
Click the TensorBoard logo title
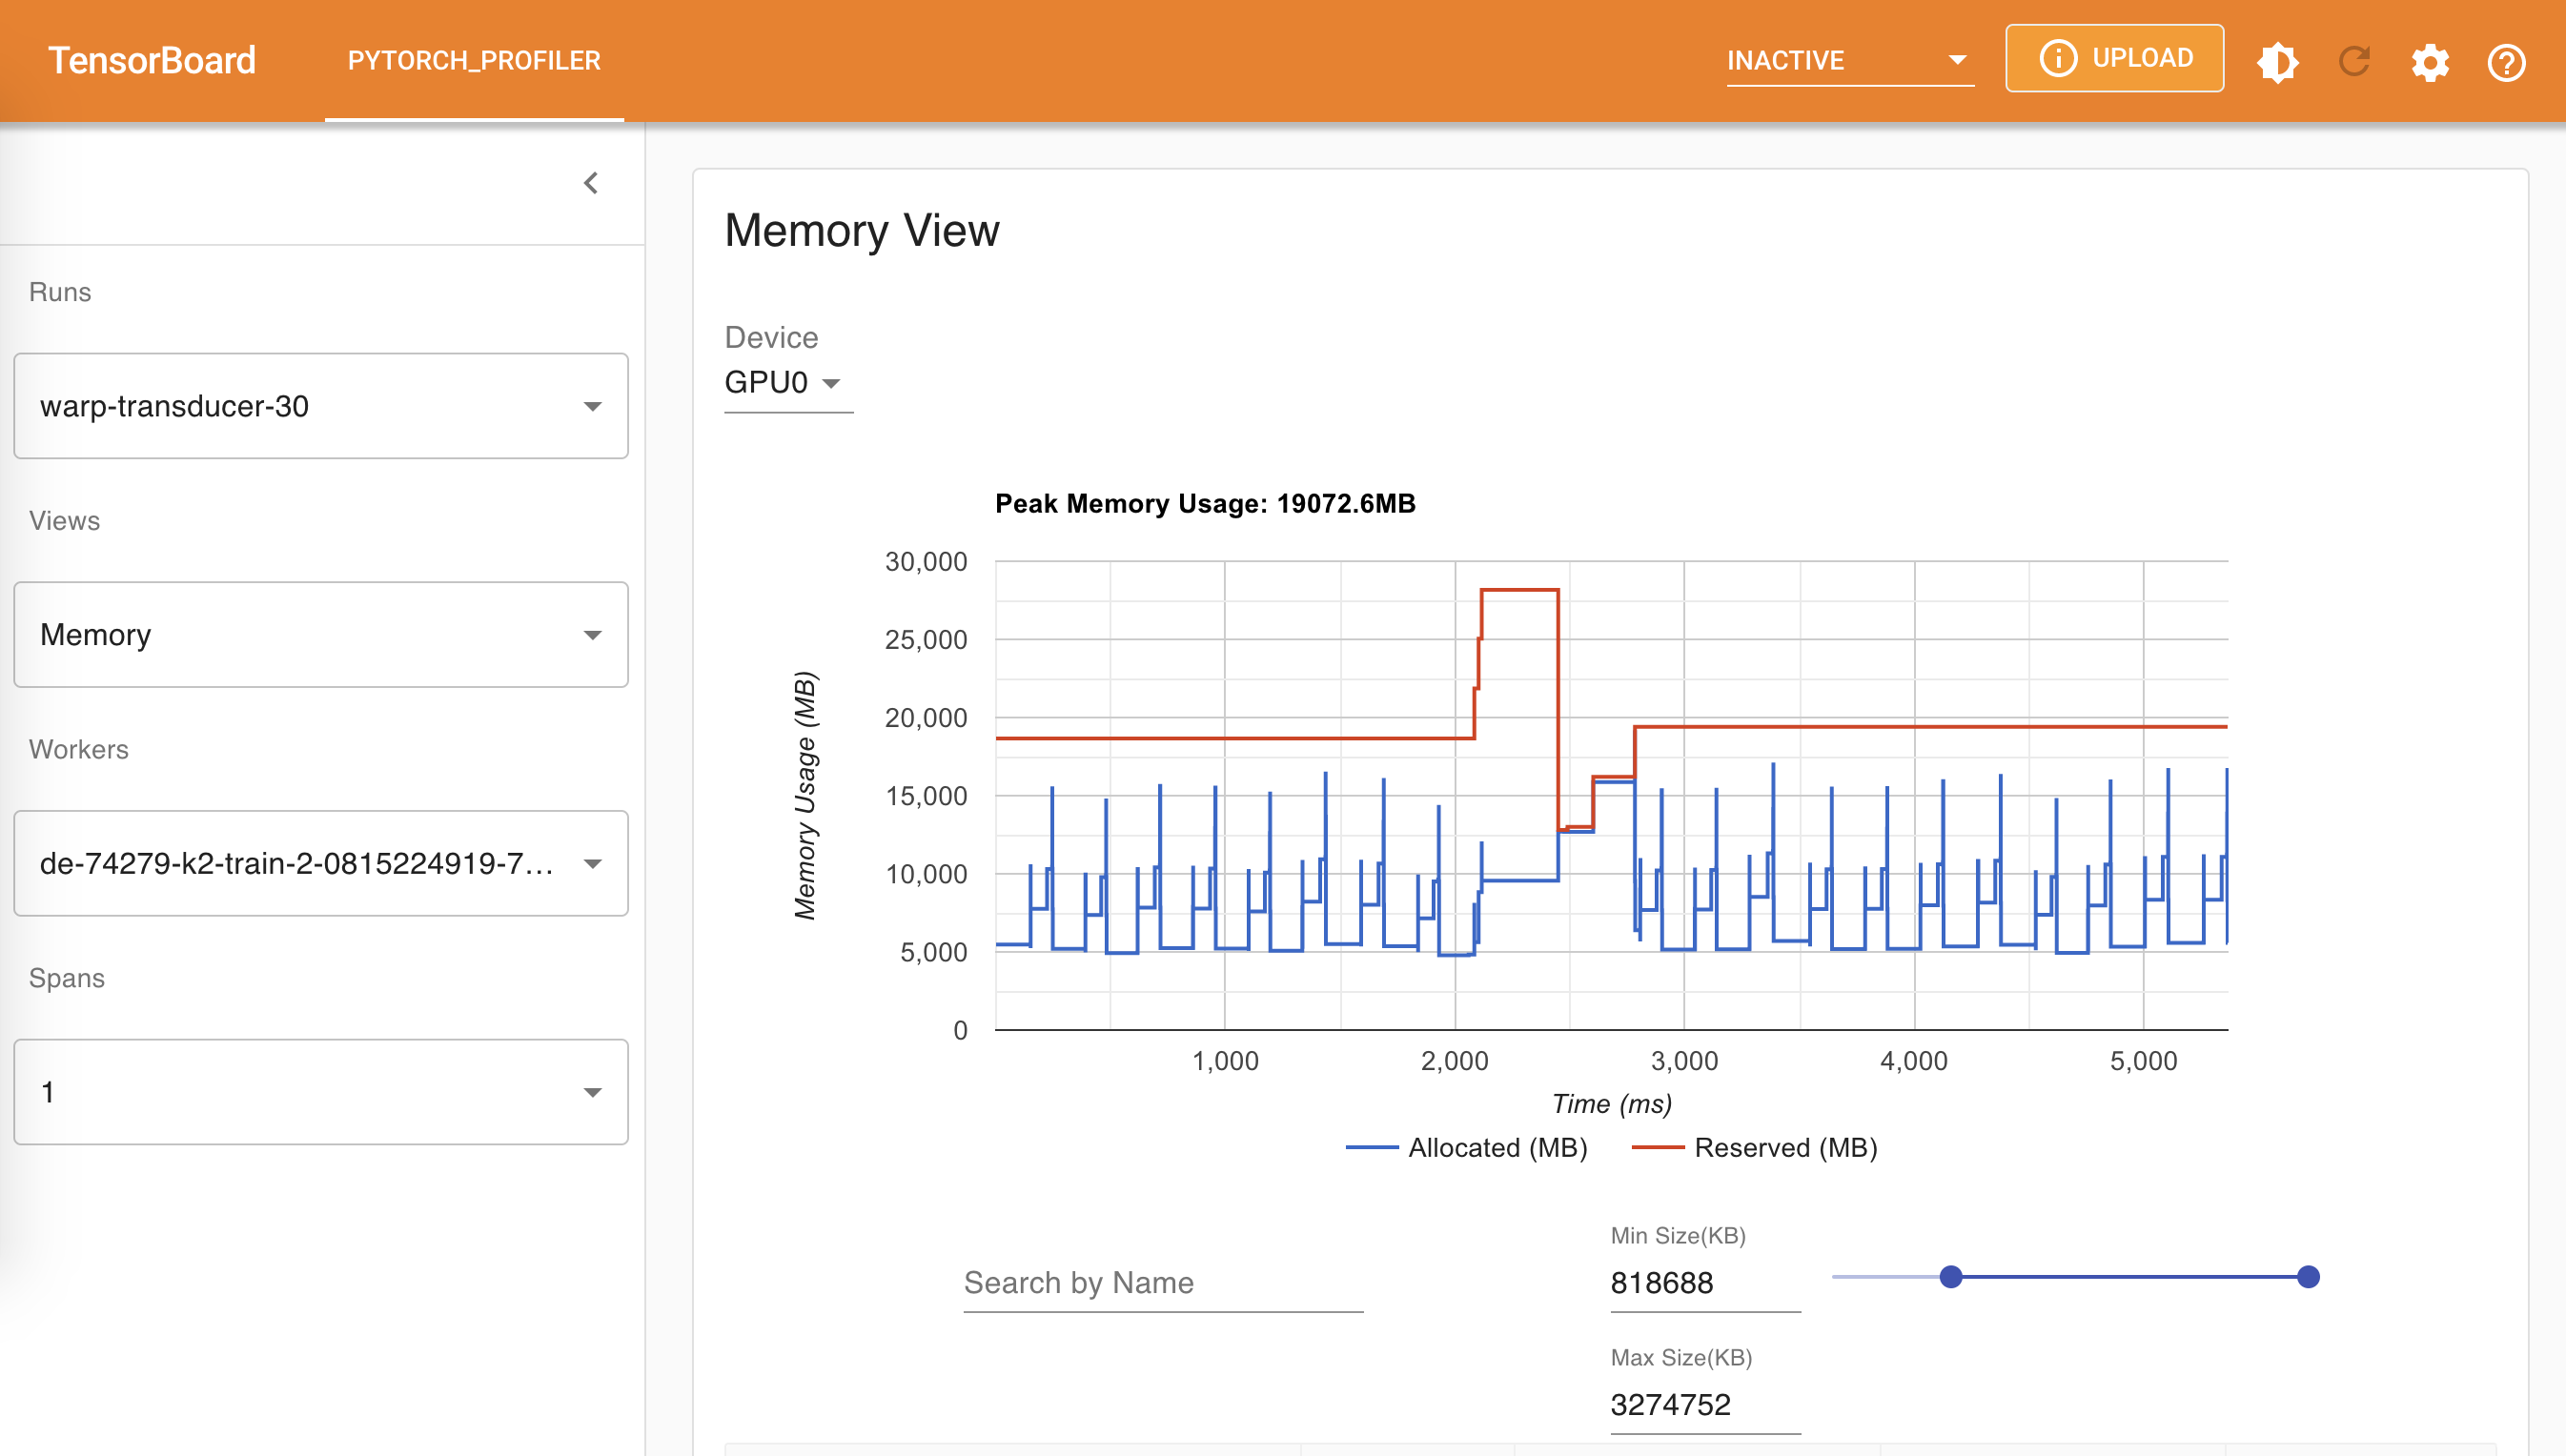(152, 61)
